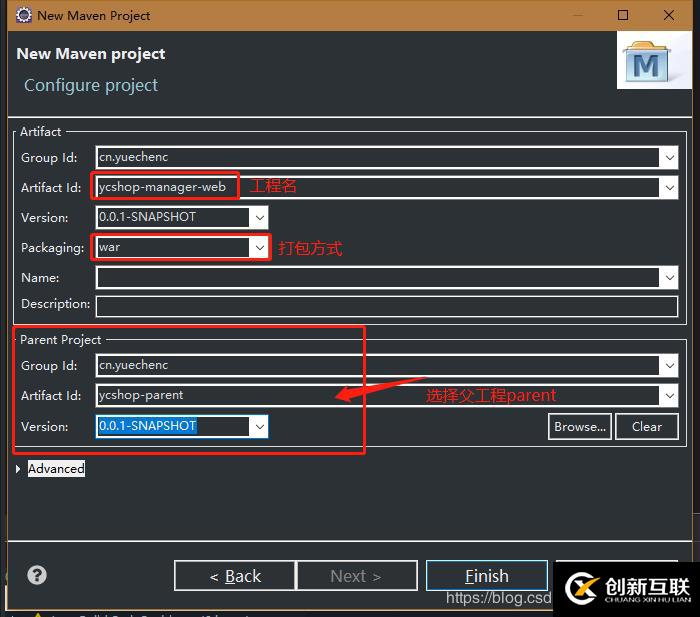Expand the Advanced section
Screen dimensions: 700x617
[18, 469]
